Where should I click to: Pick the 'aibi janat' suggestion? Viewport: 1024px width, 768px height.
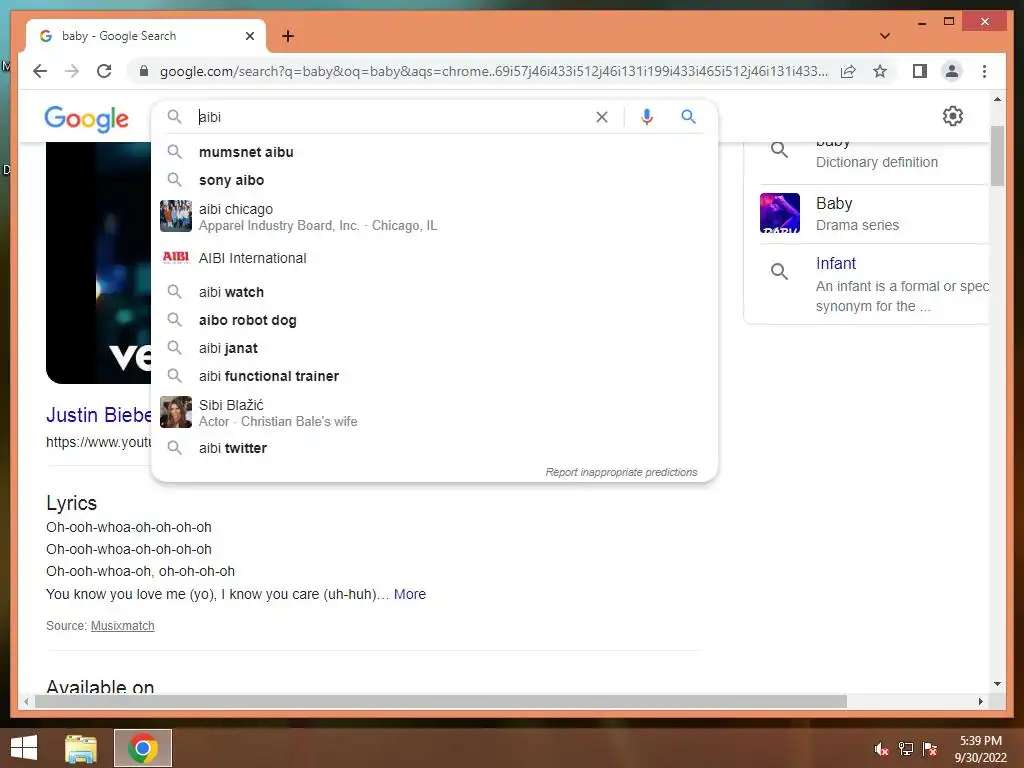click(x=434, y=348)
